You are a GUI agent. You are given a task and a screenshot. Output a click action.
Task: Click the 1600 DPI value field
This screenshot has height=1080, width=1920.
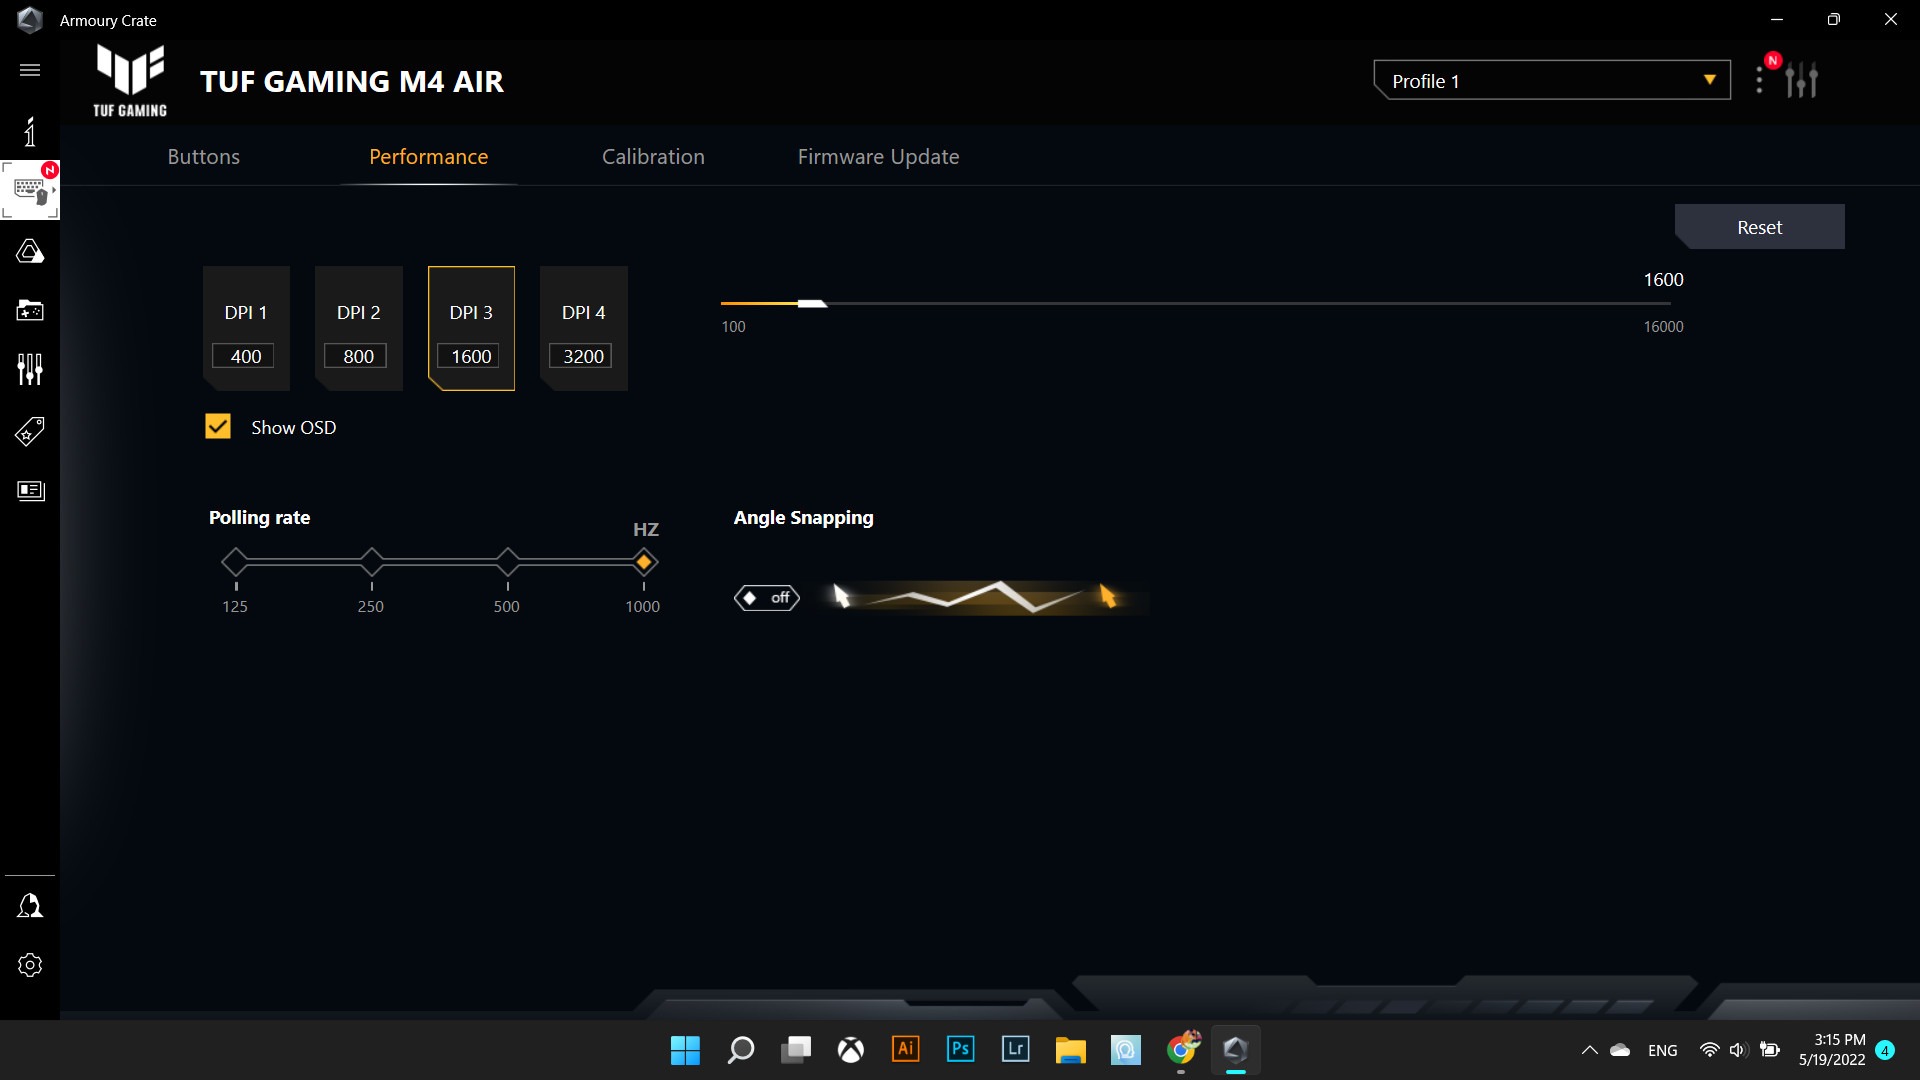pyautogui.click(x=468, y=356)
